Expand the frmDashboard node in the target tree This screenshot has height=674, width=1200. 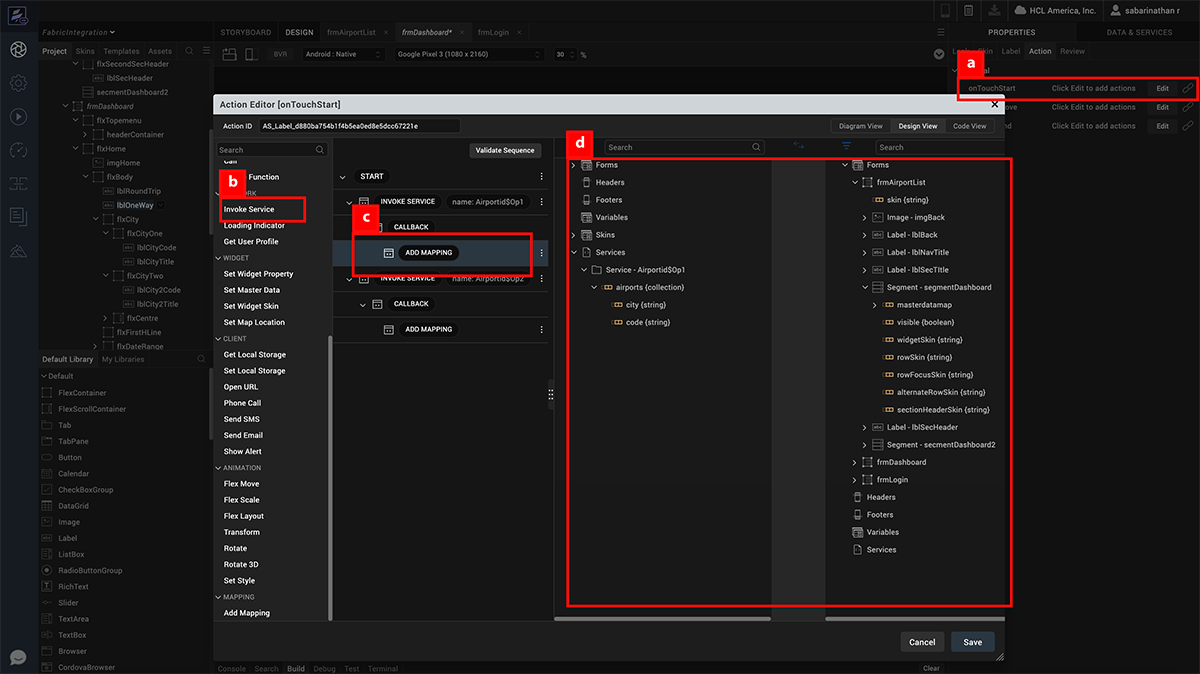pos(855,462)
